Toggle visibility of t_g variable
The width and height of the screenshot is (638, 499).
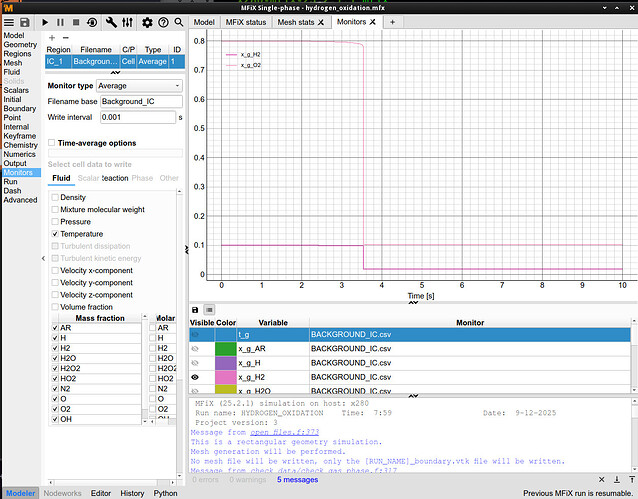tap(195, 335)
